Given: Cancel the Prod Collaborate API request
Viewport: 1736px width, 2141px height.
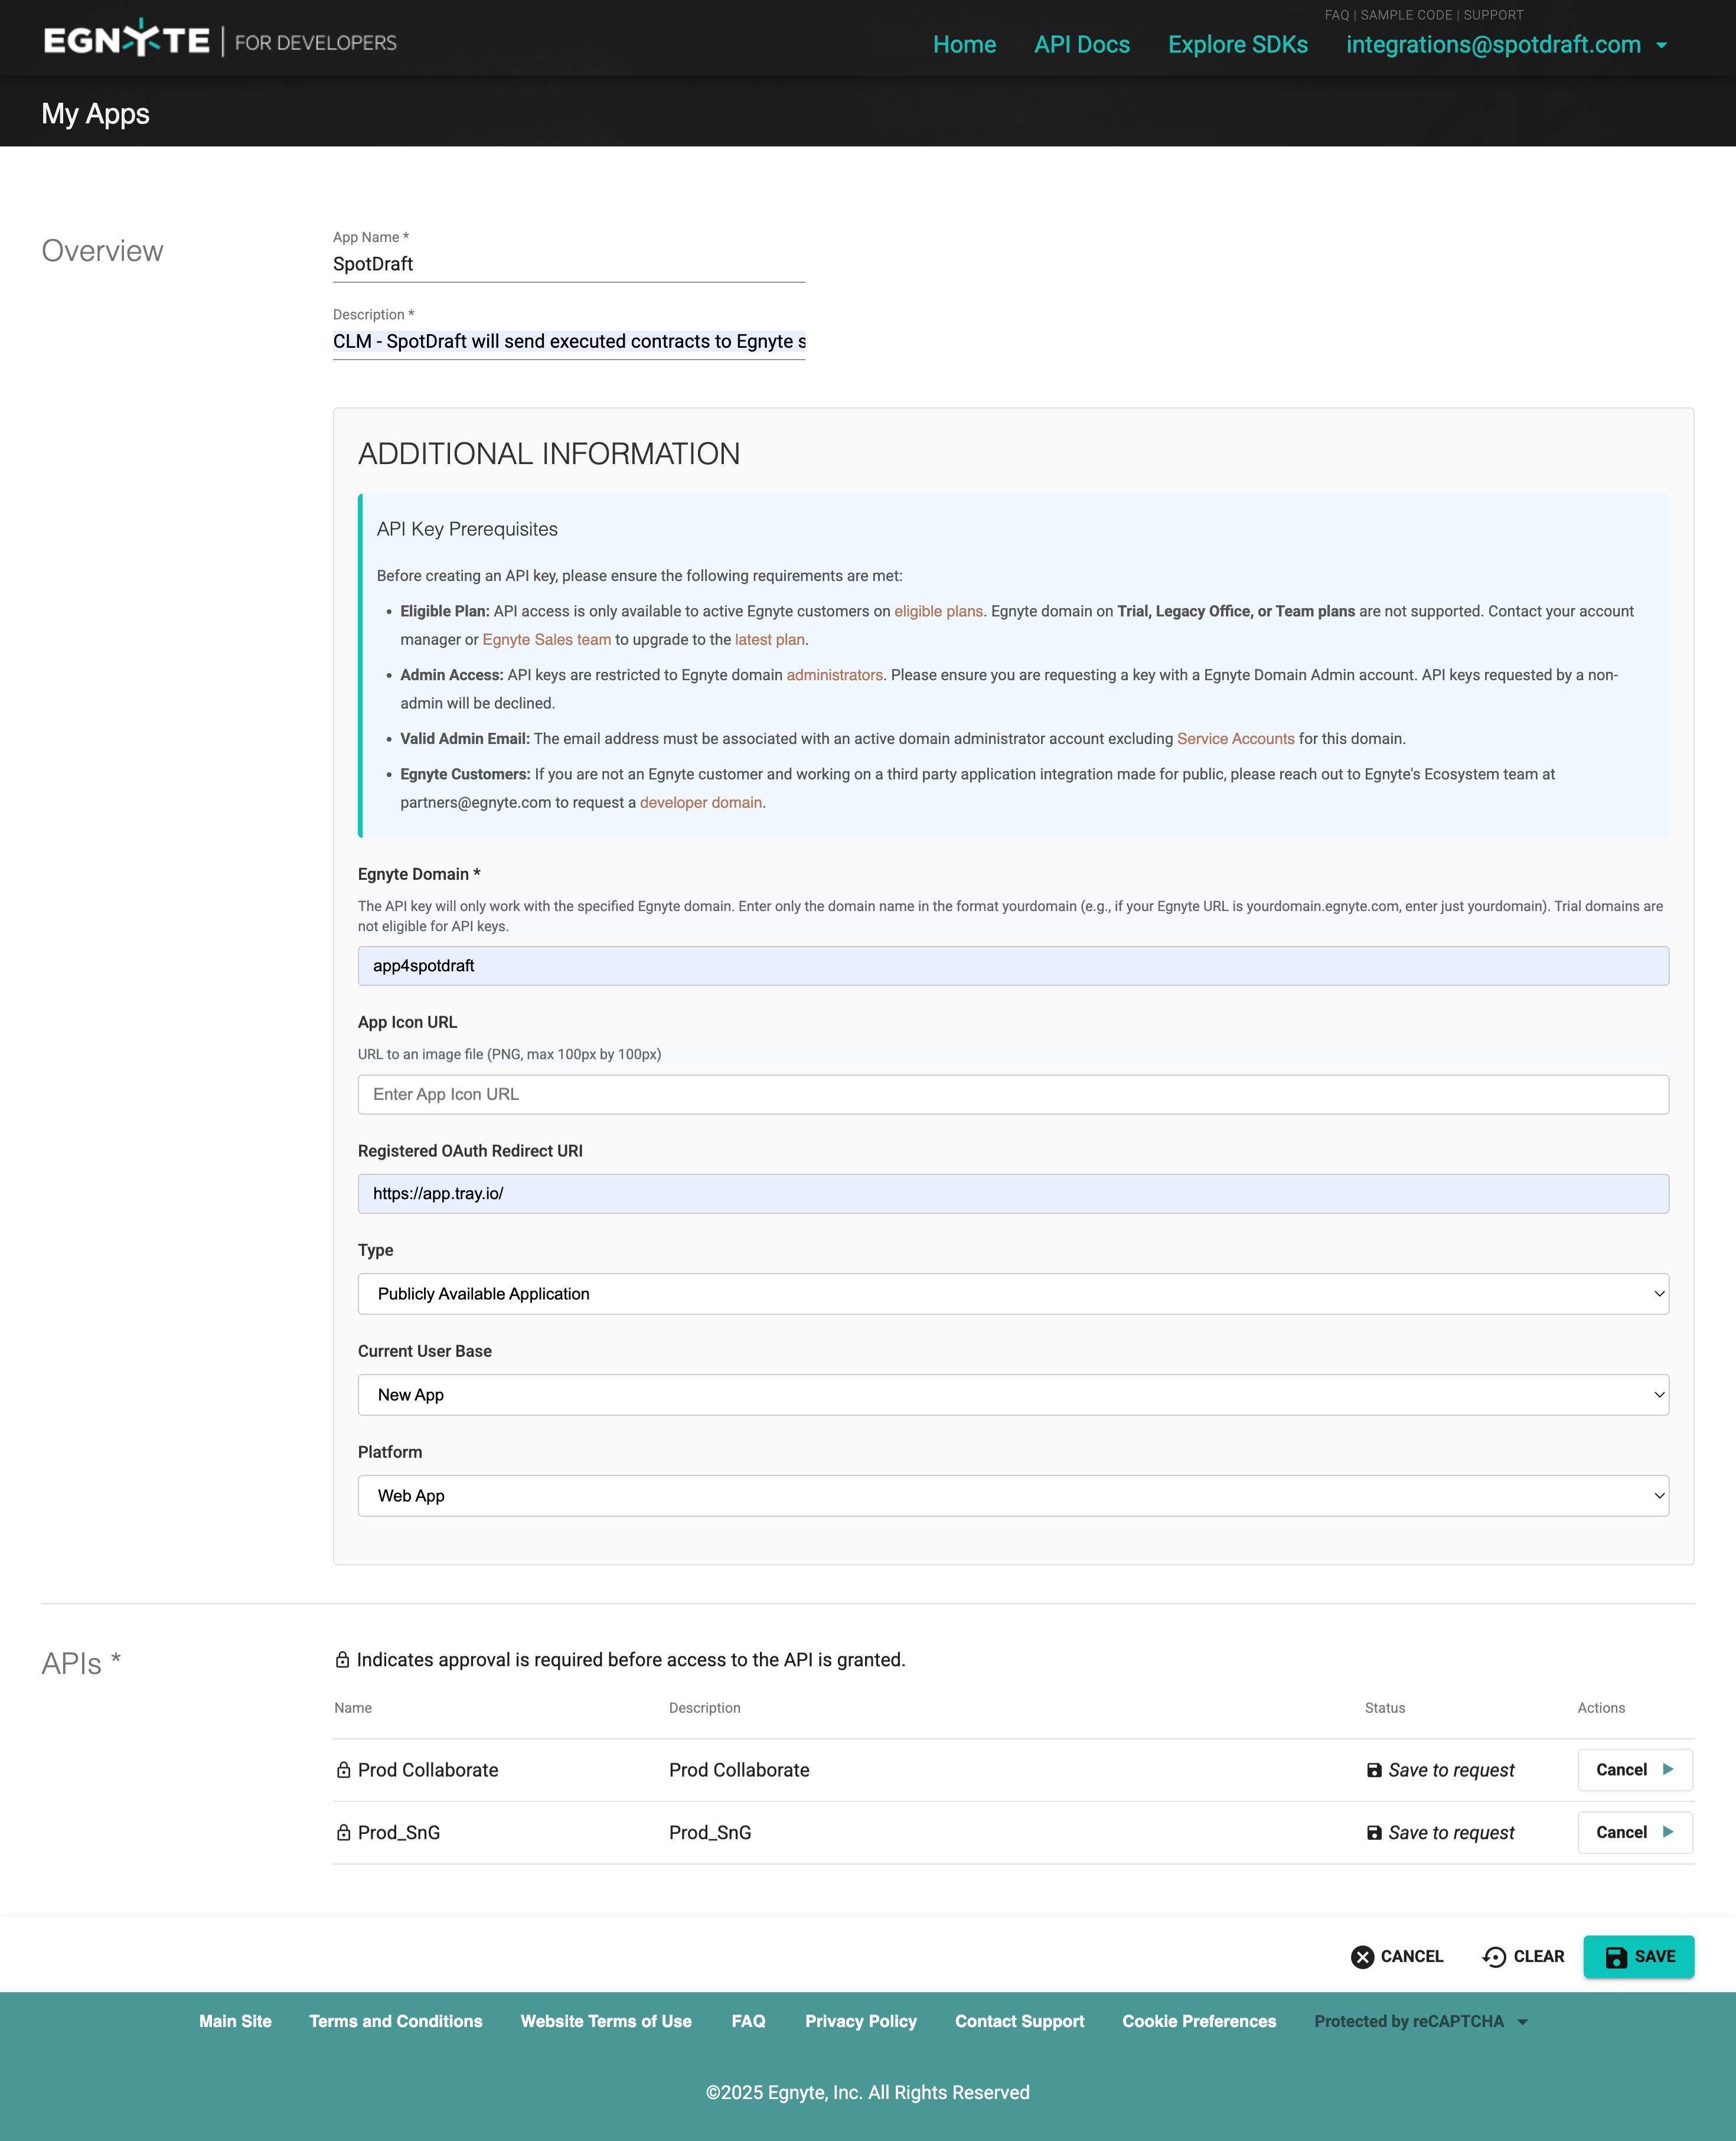Looking at the screenshot, I should click(x=1634, y=1770).
